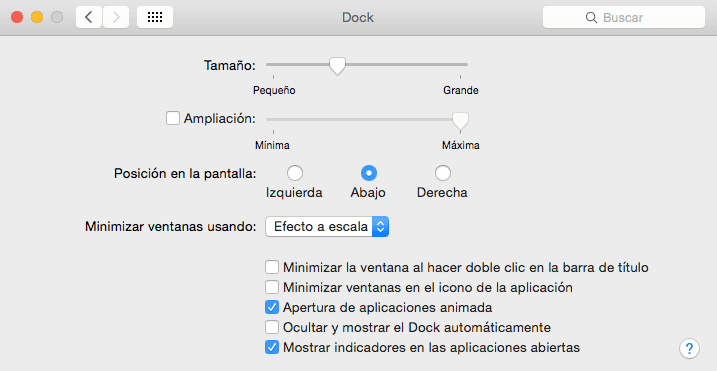Disable Apertura de aplicaciones animada
Image resolution: width=717 pixels, height=371 pixels.
[x=272, y=307]
